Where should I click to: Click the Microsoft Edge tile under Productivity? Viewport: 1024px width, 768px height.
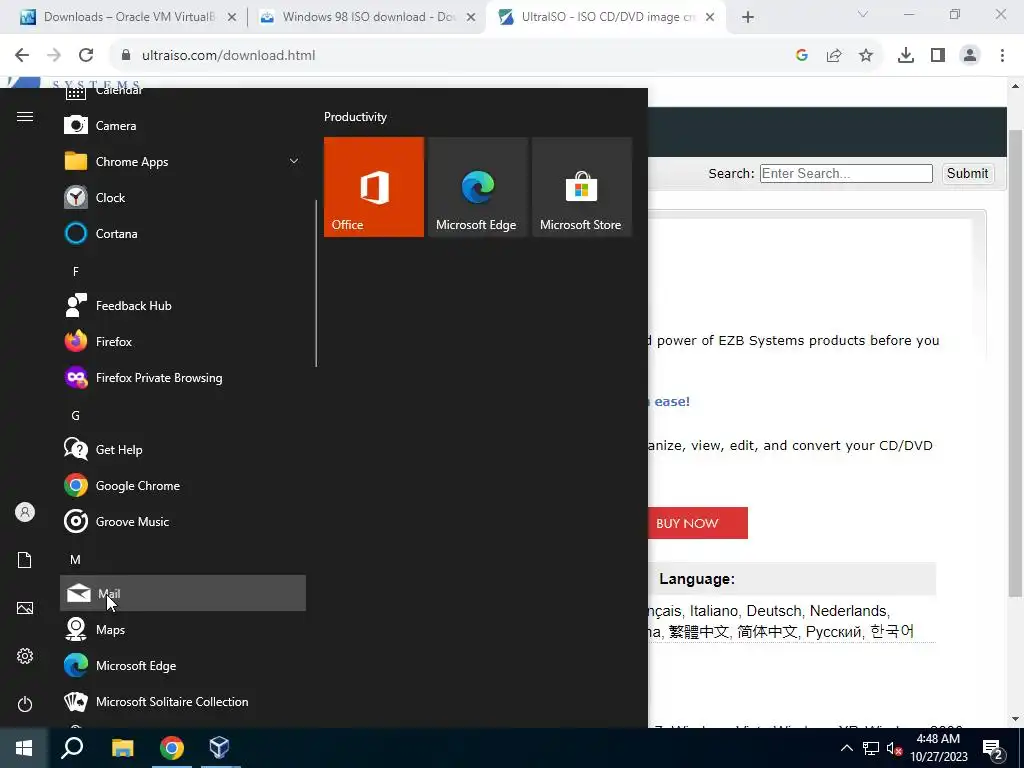point(477,187)
